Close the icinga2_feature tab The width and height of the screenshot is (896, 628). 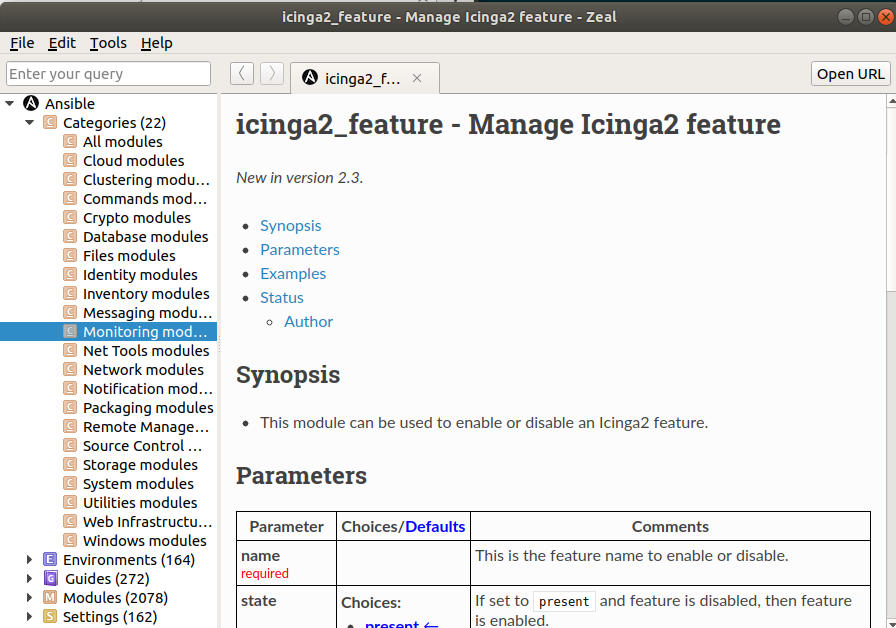(x=417, y=78)
